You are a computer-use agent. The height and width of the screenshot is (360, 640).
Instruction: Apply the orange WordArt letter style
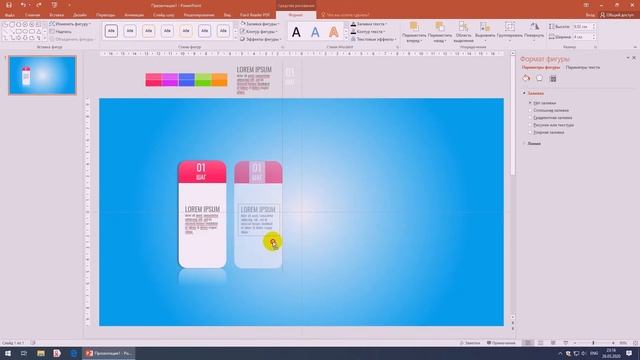[x=333, y=32]
